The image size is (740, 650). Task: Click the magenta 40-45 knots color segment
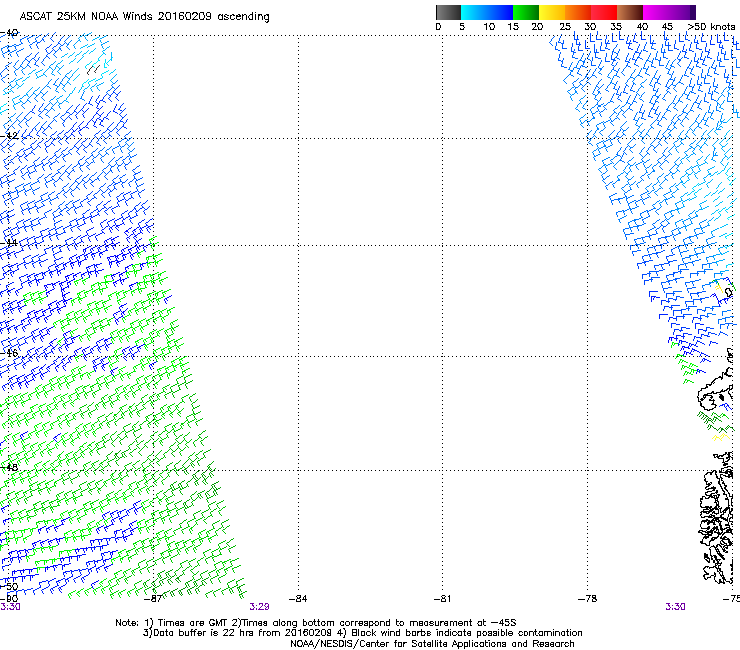tap(656, 12)
